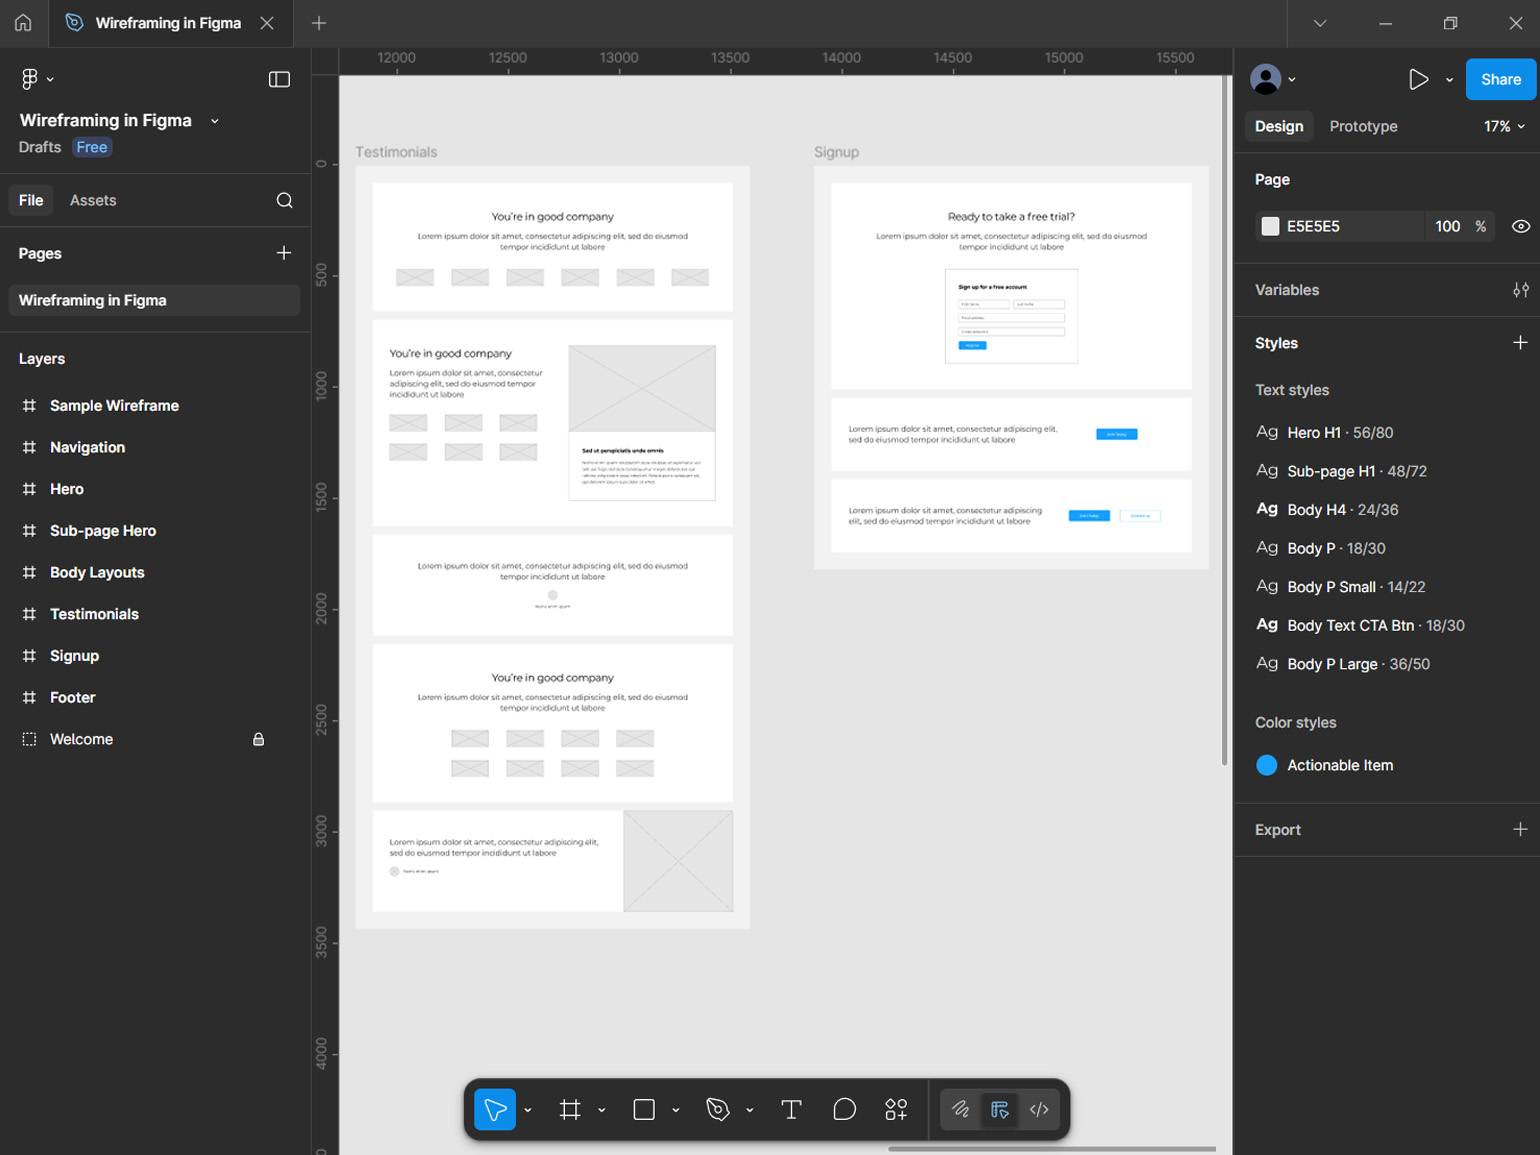Open variables settings icon
The image size is (1540, 1155).
pyautogui.click(x=1520, y=290)
